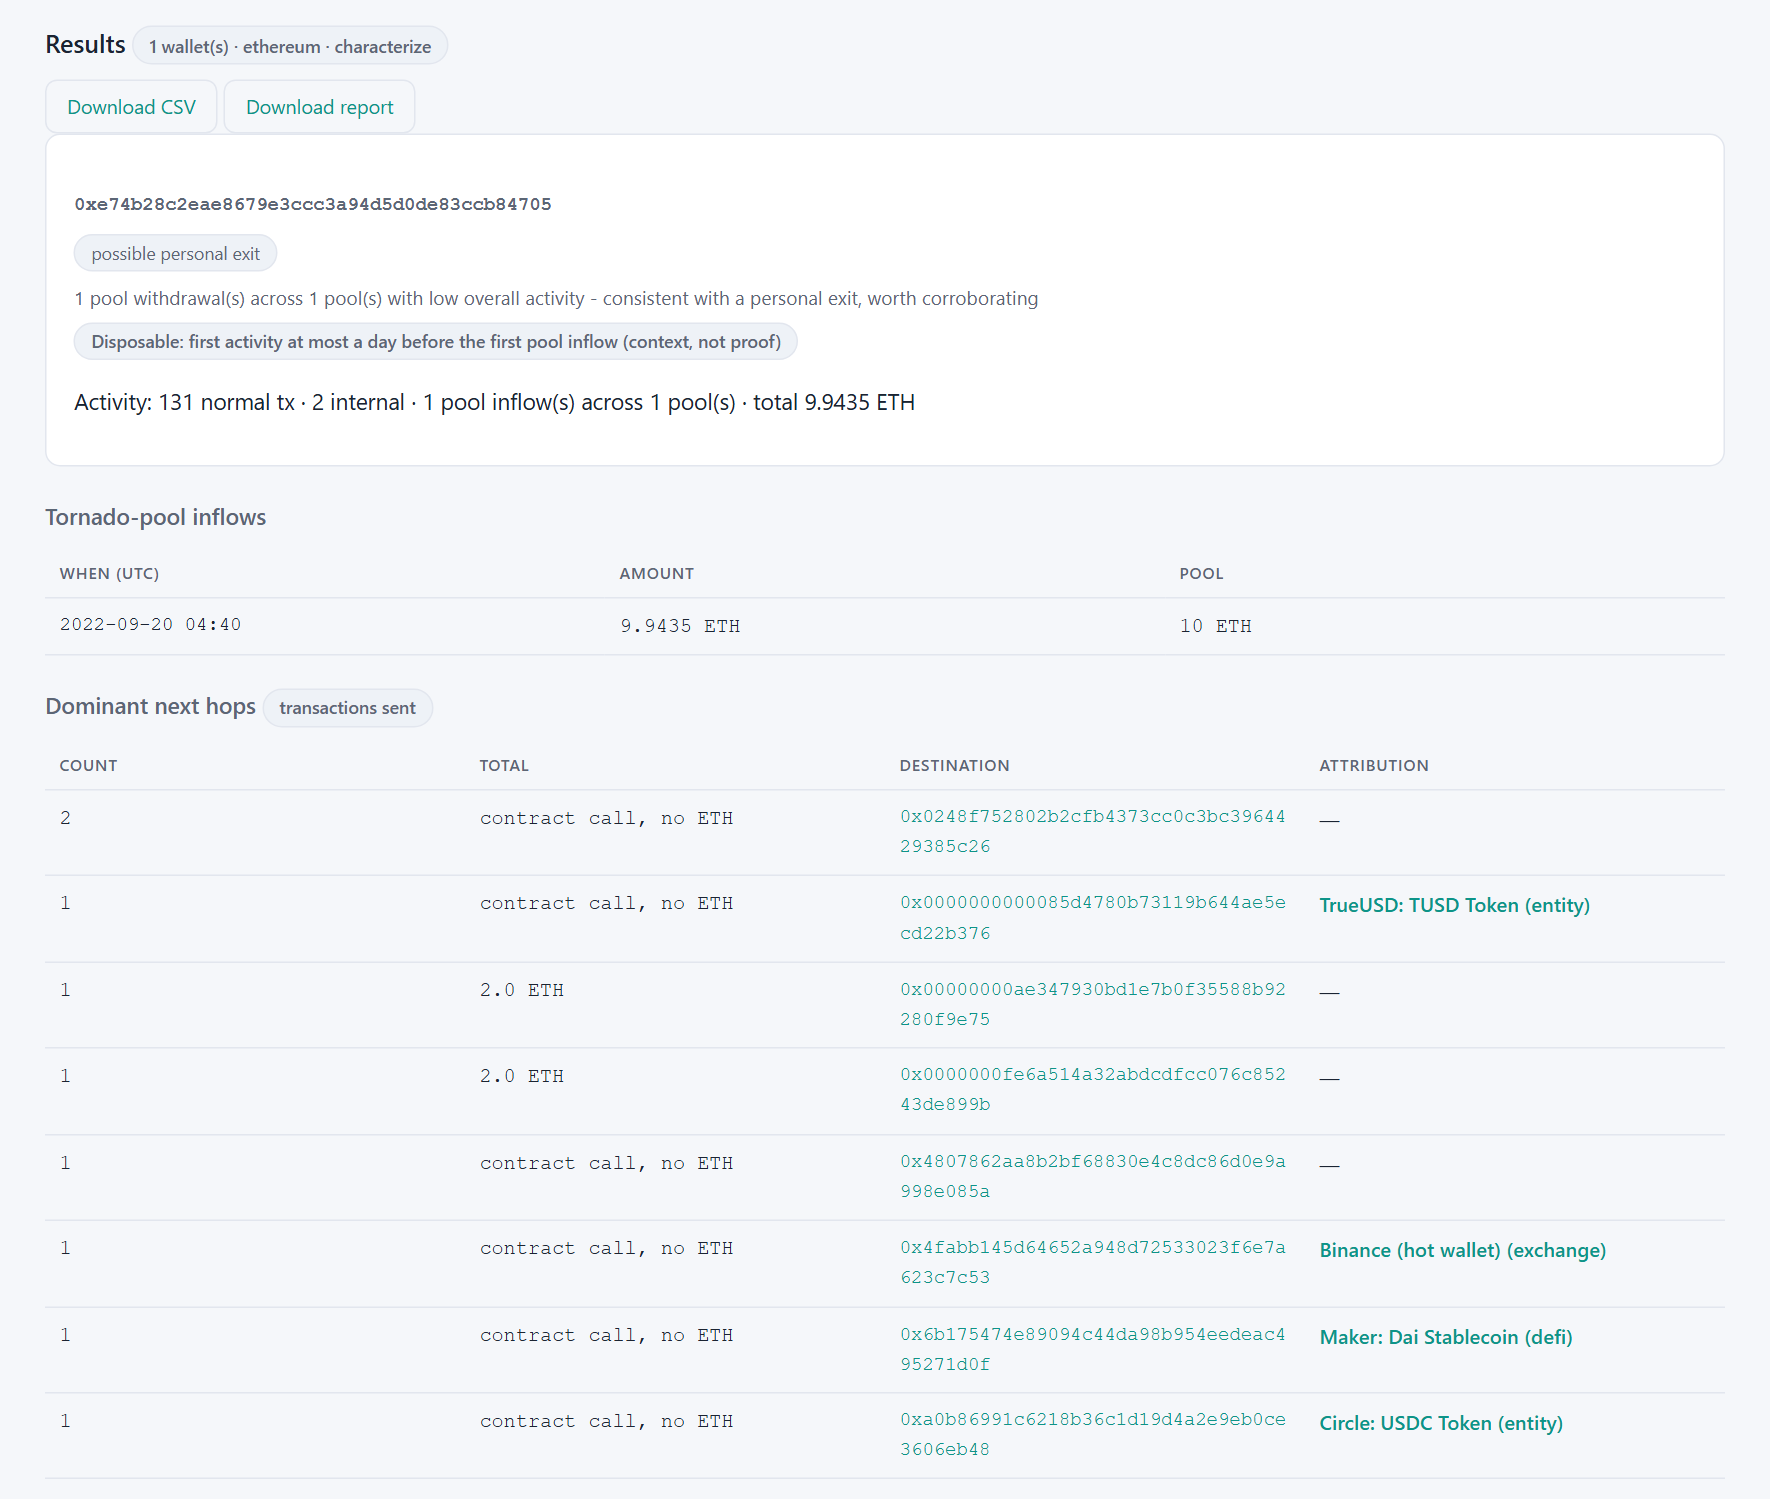Click the Dominant next hops heading

tap(150, 706)
